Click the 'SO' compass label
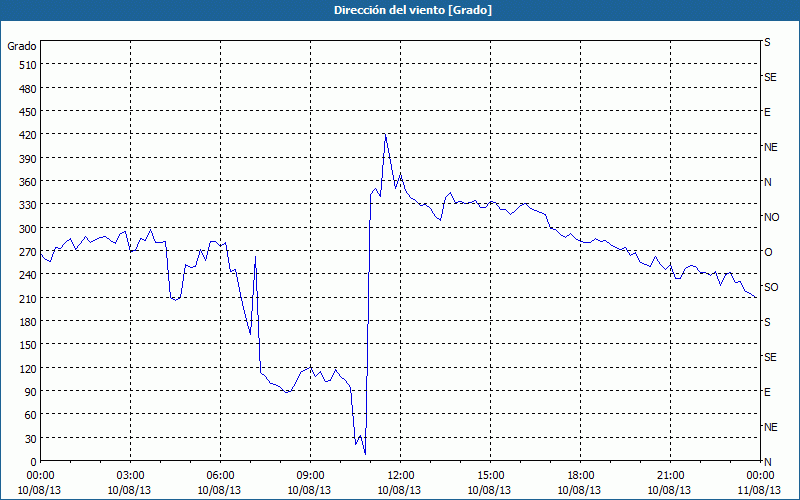Viewport: 800px width, 500px height. 771,287
